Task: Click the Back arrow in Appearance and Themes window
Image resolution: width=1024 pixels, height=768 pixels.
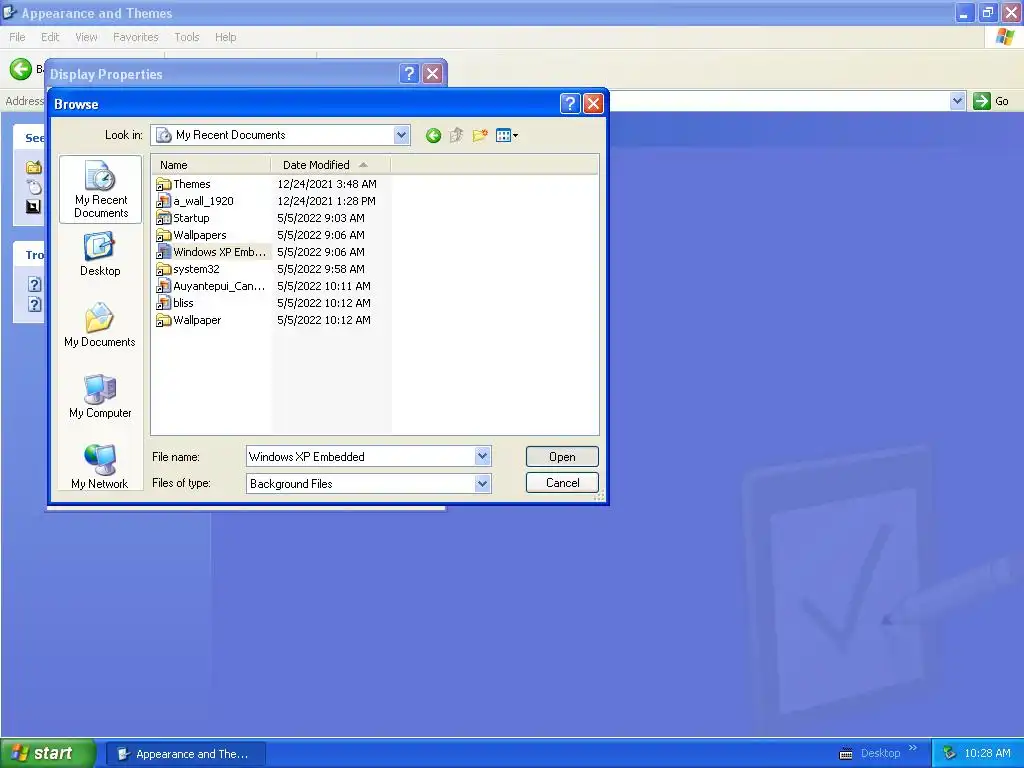Action: (21, 69)
